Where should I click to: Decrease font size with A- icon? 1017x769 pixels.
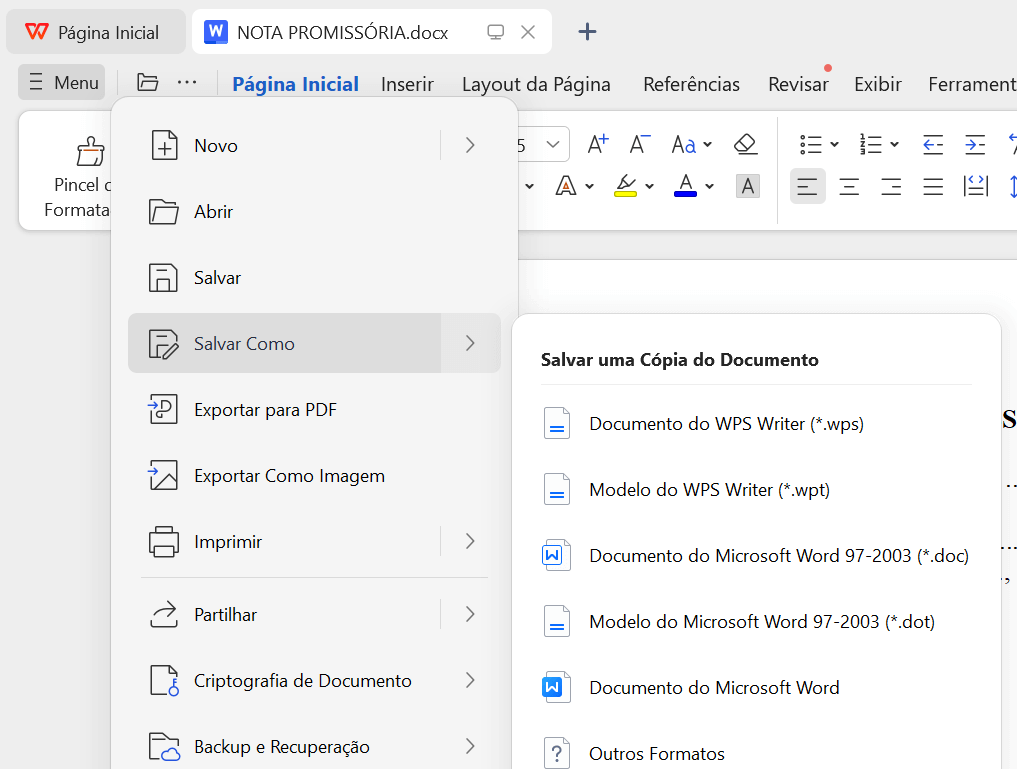click(x=640, y=144)
